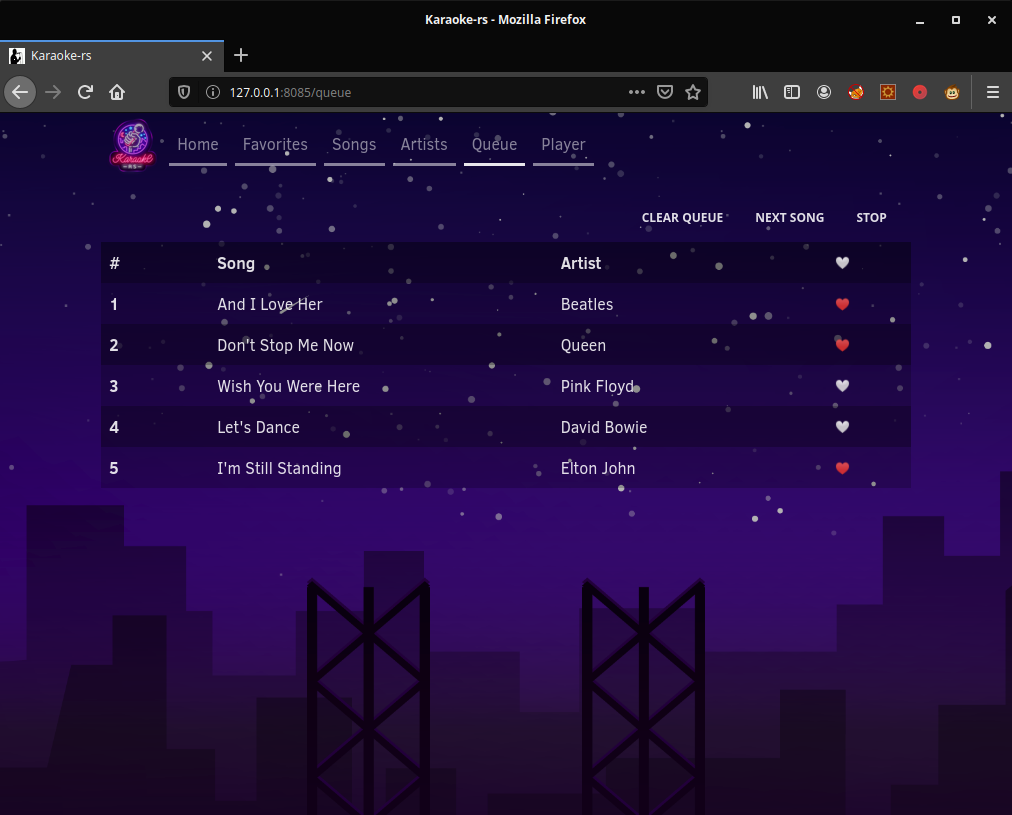This screenshot has width=1012, height=815.
Task: Remove I'm Still Standing from favorites
Action: pos(842,468)
